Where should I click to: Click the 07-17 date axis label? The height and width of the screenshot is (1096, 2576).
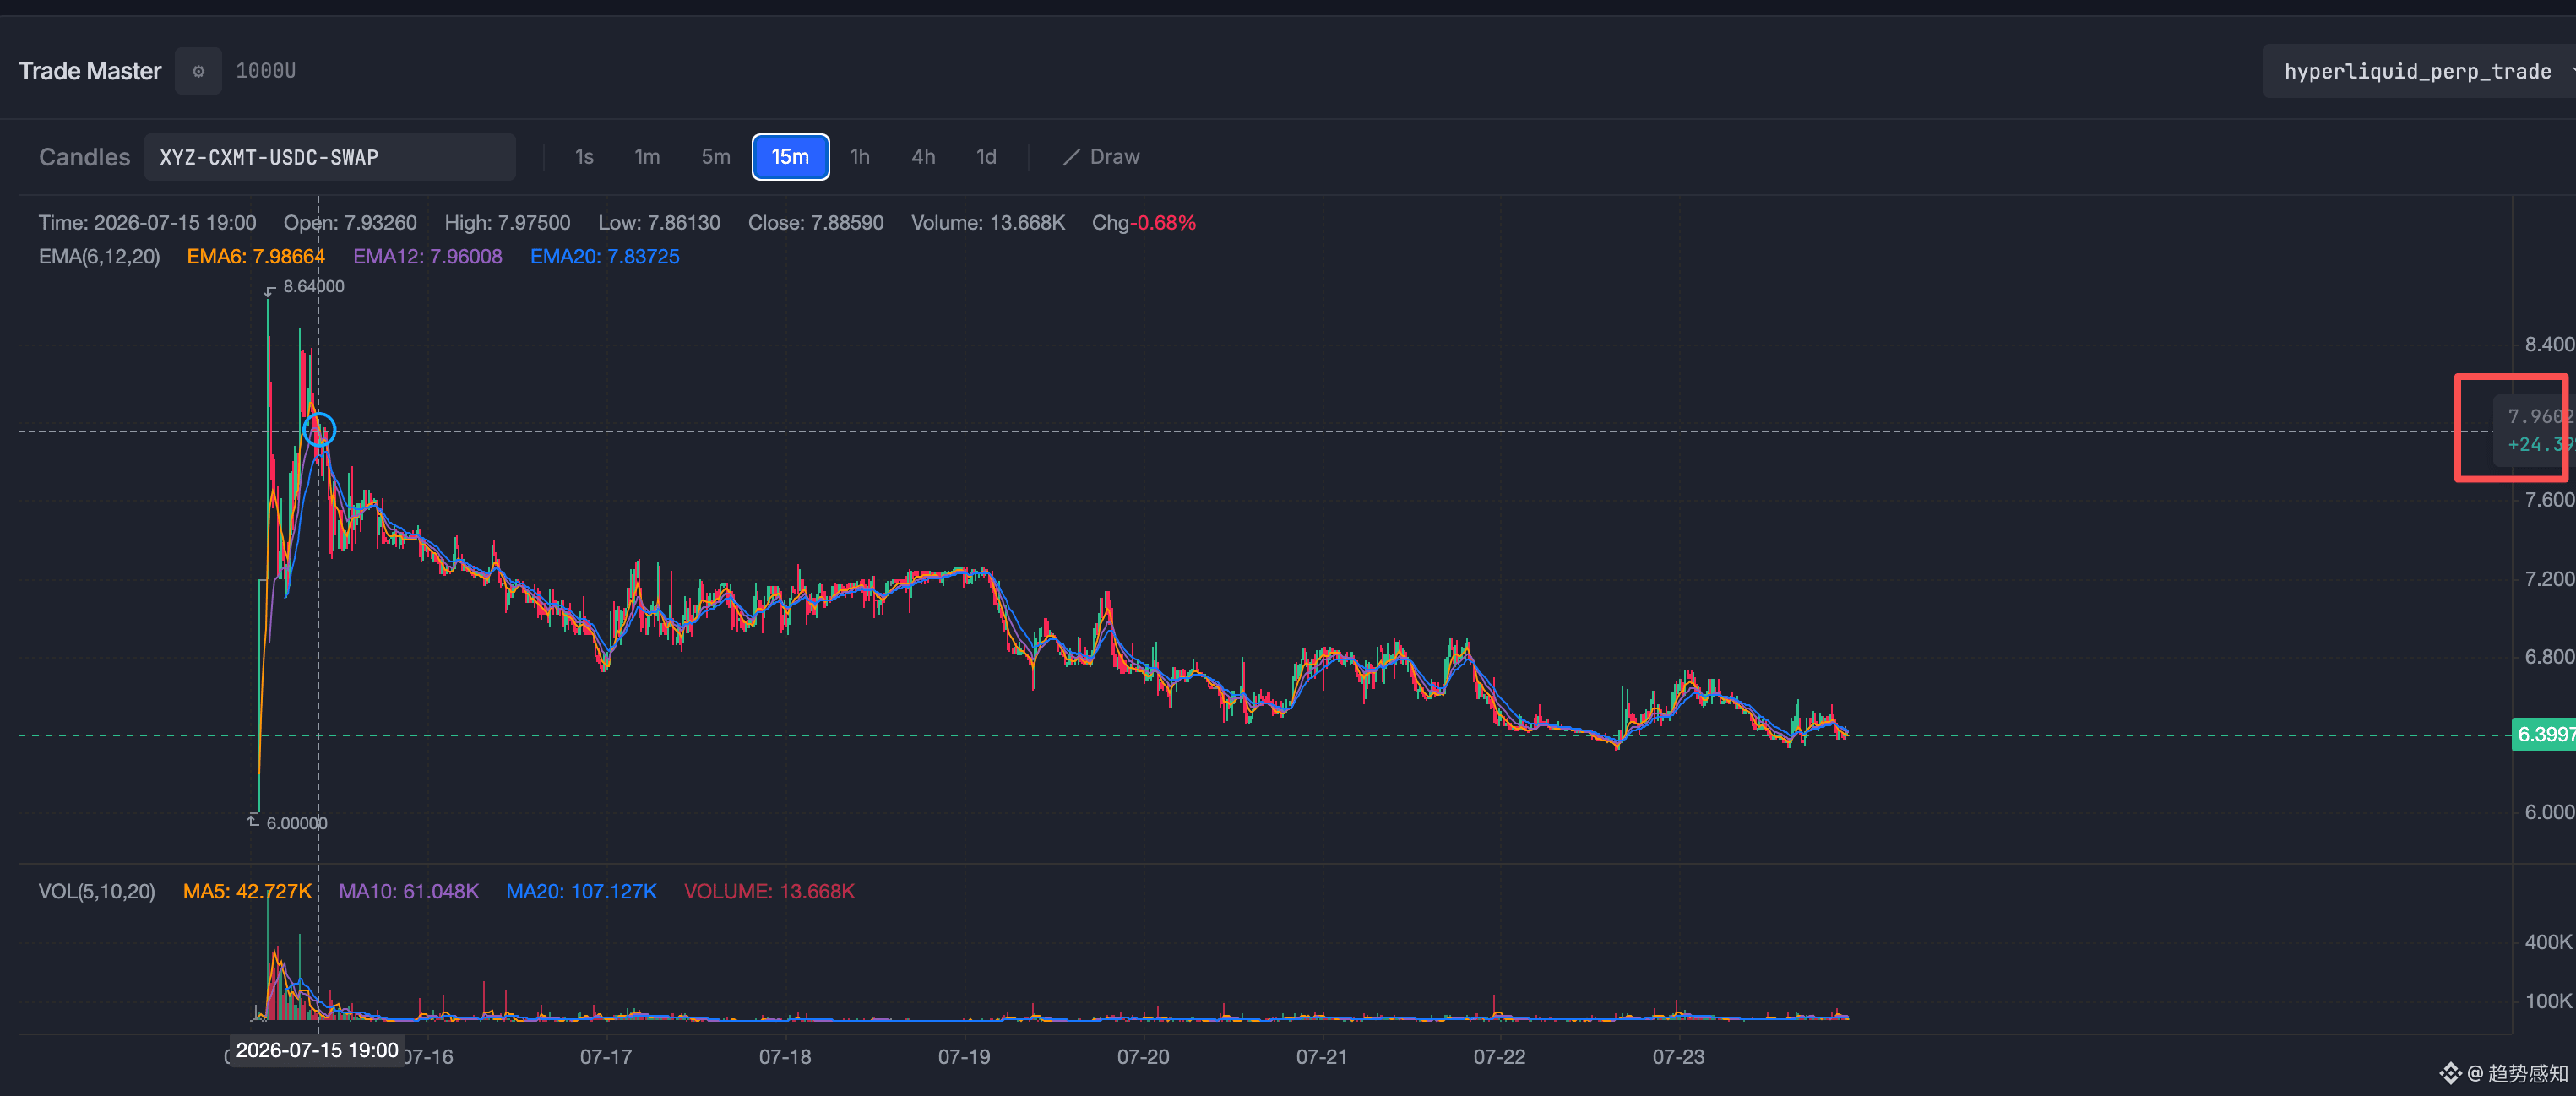click(606, 1057)
